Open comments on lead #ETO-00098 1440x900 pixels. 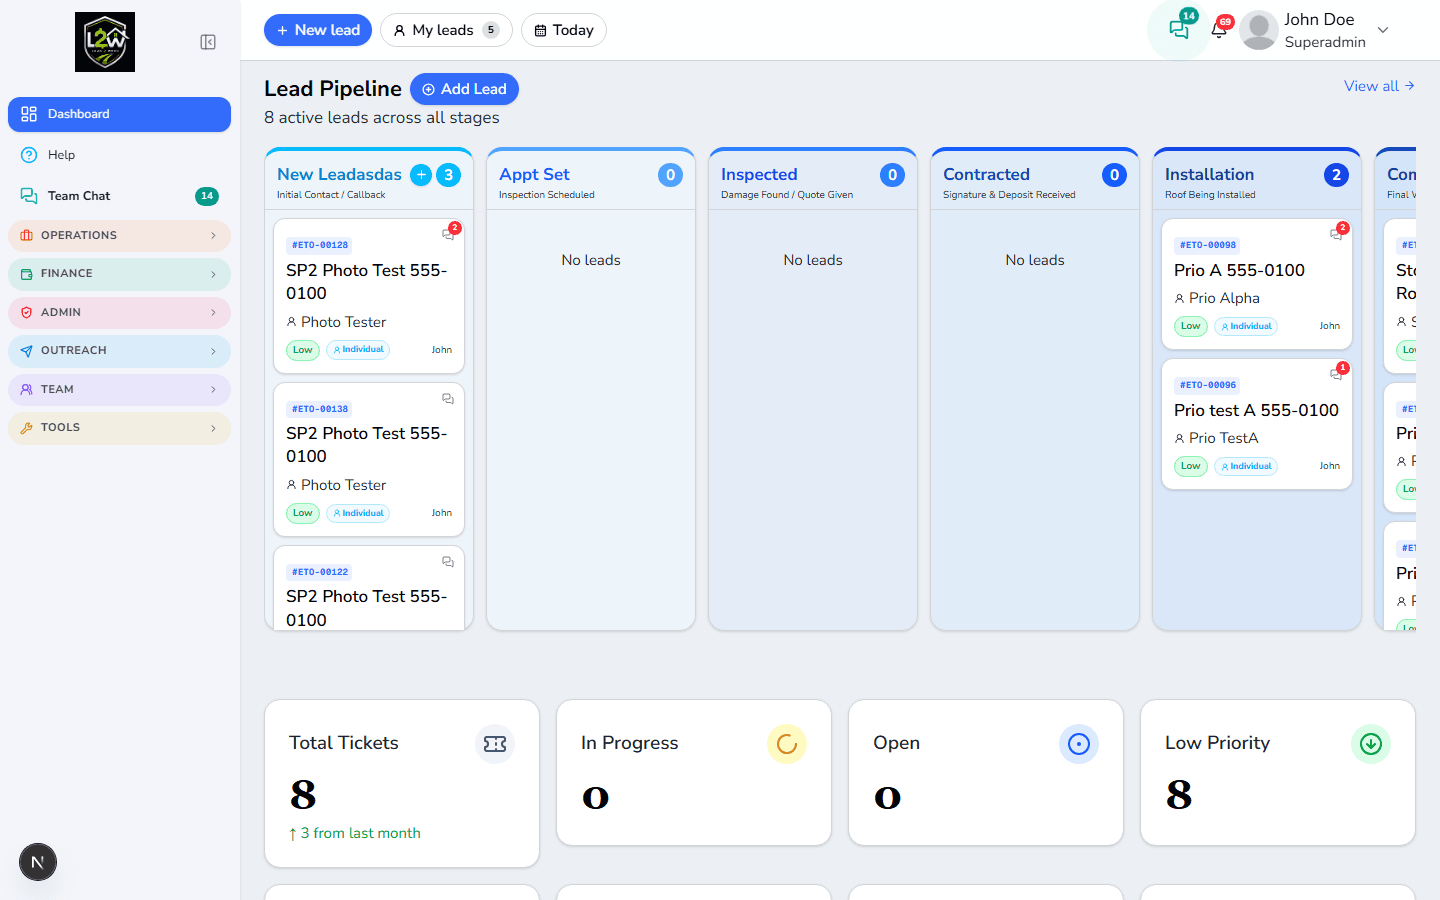[1336, 234]
